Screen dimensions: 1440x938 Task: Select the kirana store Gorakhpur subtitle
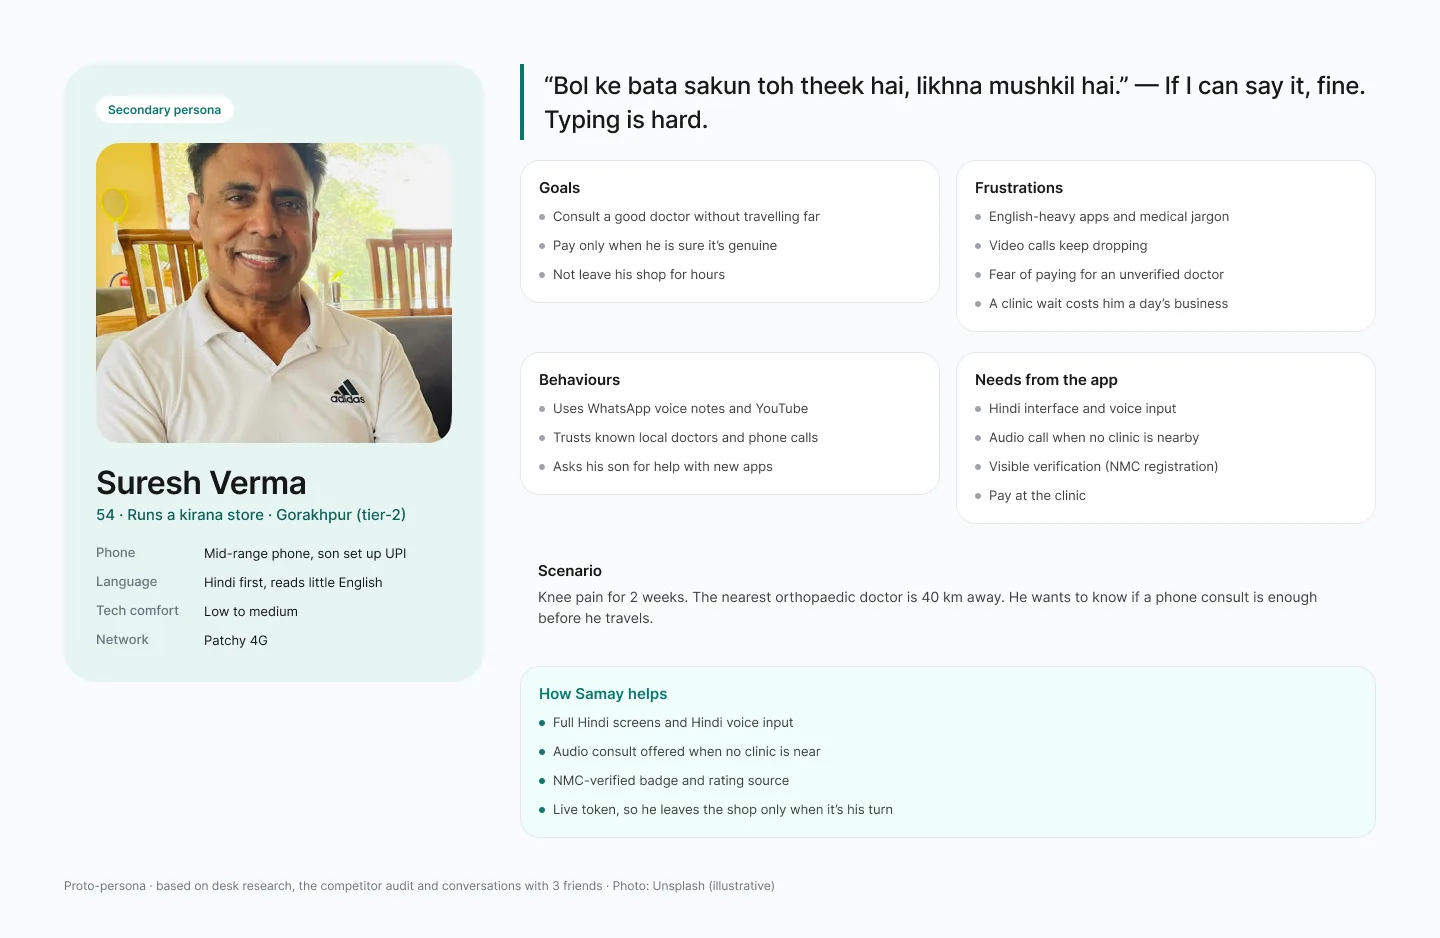(251, 515)
